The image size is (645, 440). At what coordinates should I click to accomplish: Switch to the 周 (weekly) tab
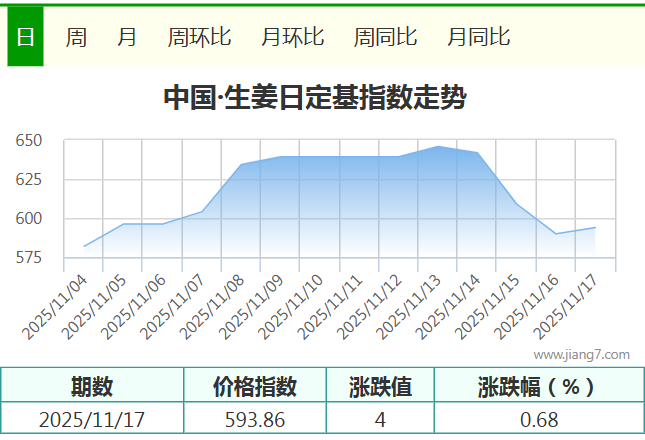tap(76, 37)
